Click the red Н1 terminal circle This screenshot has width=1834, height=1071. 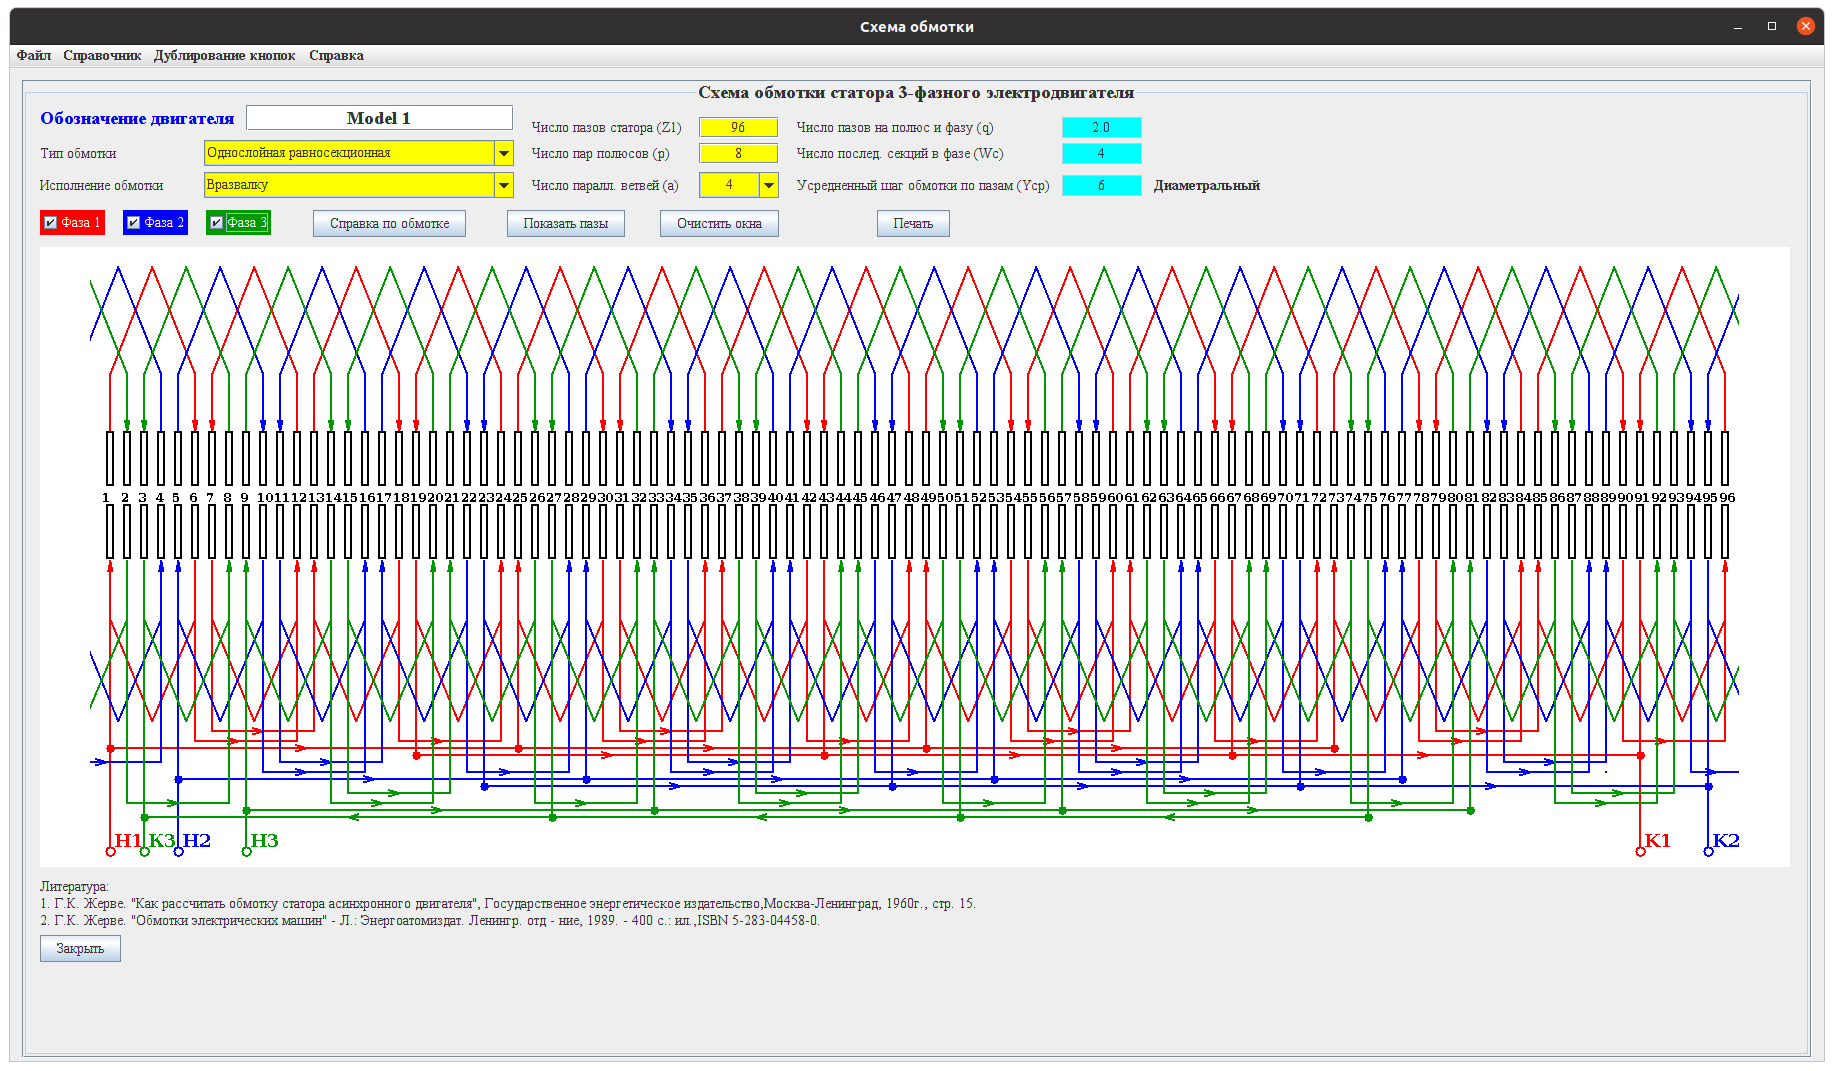pos(111,852)
